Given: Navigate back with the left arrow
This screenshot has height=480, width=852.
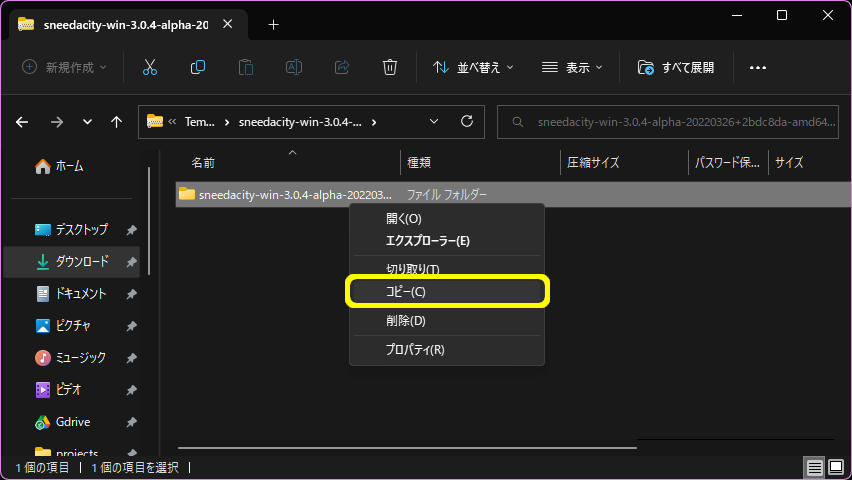Looking at the screenshot, I should (x=23, y=122).
